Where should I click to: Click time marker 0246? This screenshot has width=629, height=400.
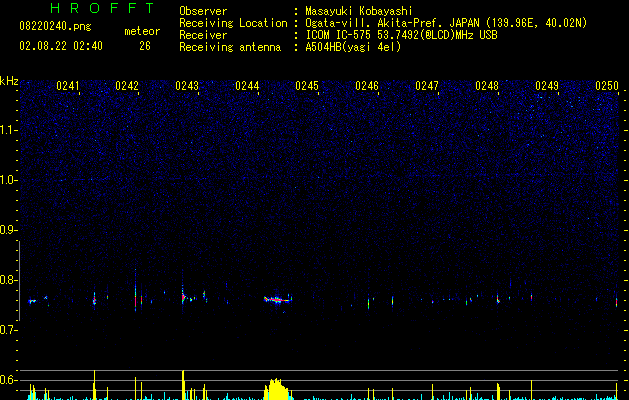tap(367, 86)
